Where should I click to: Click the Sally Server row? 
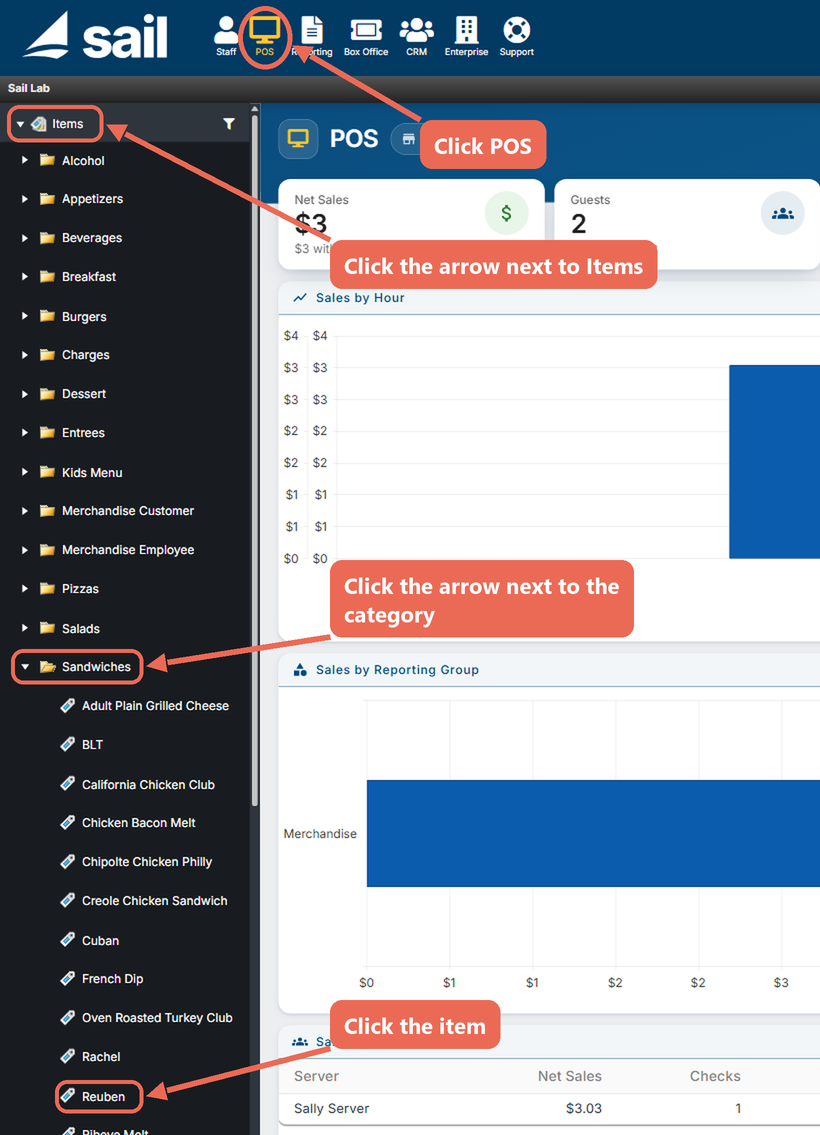point(549,1108)
